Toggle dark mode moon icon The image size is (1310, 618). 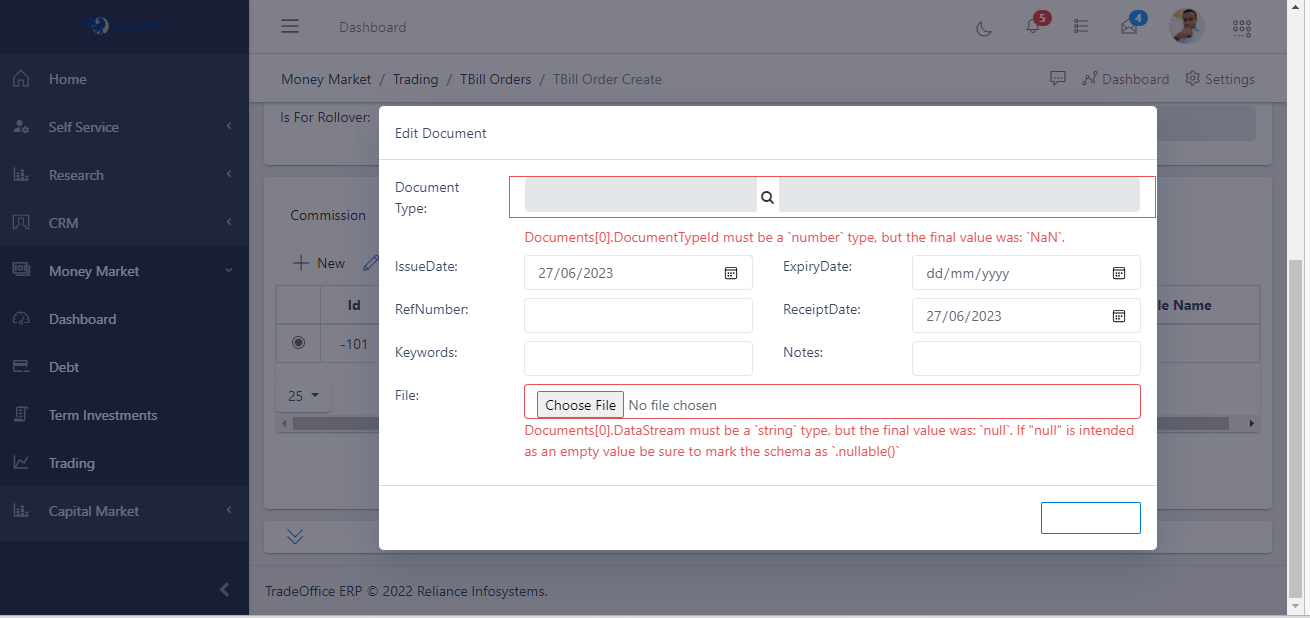tap(984, 27)
